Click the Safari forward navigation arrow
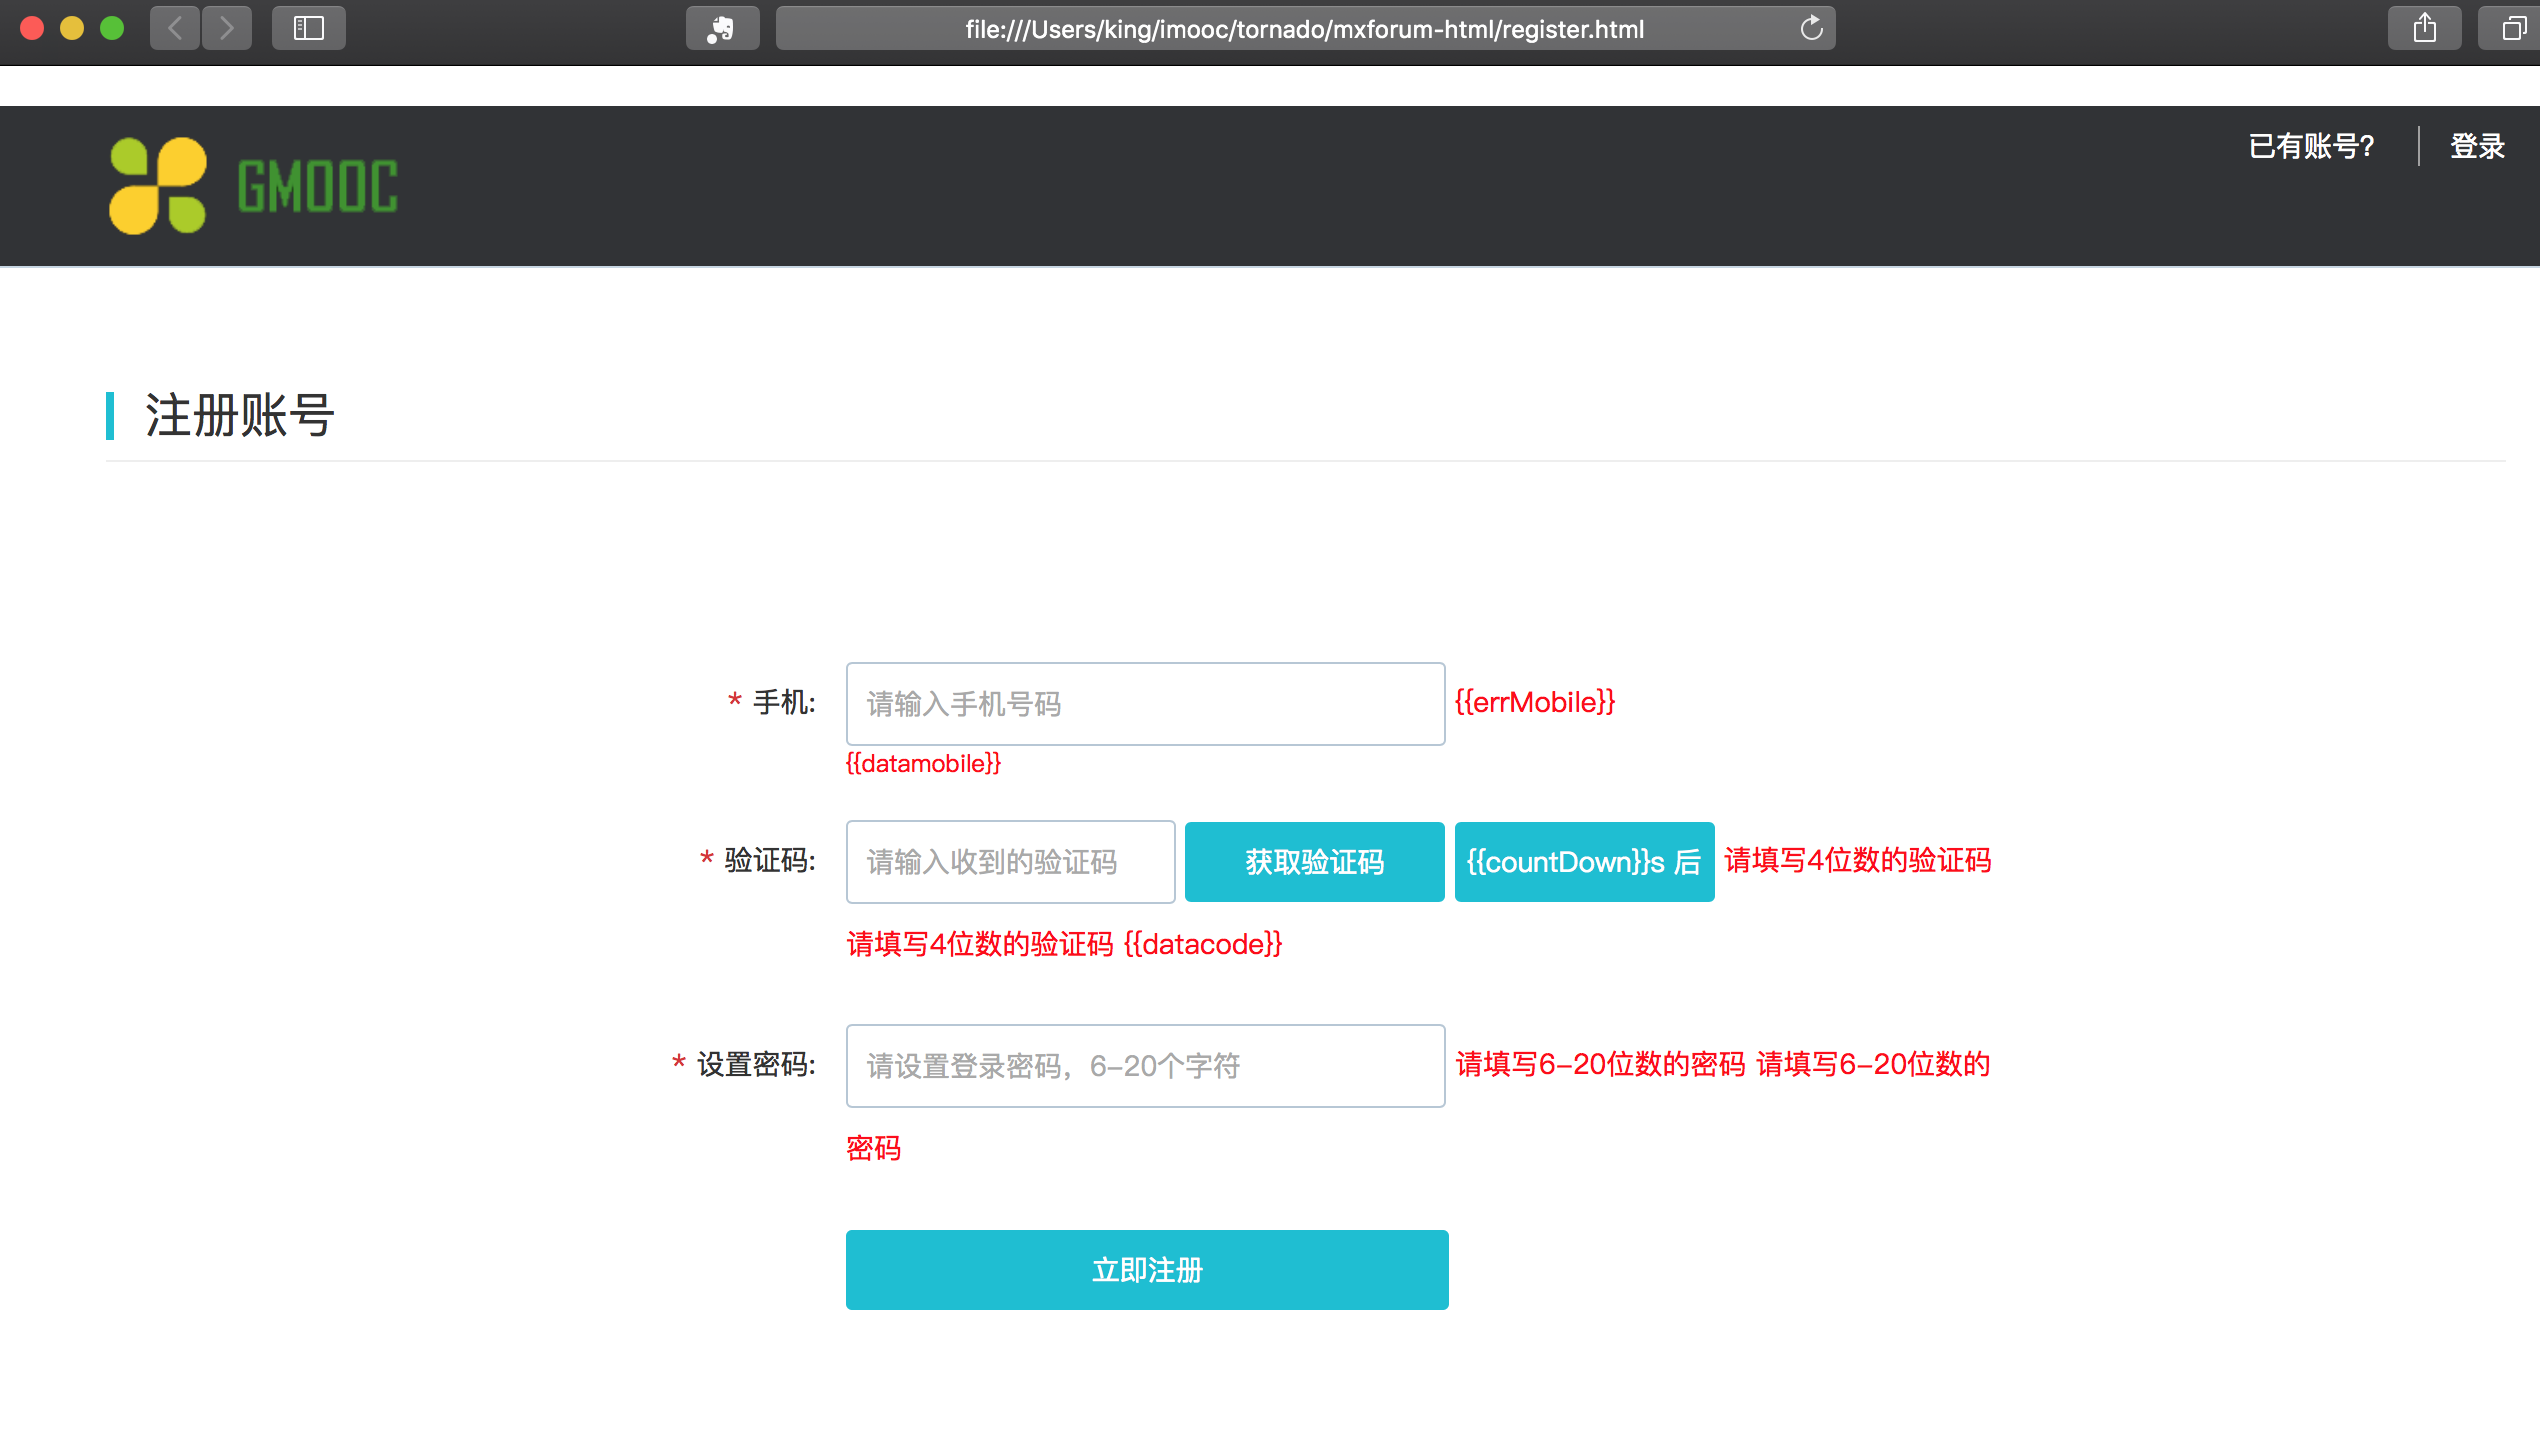2540x1450 pixels. click(227, 28)
